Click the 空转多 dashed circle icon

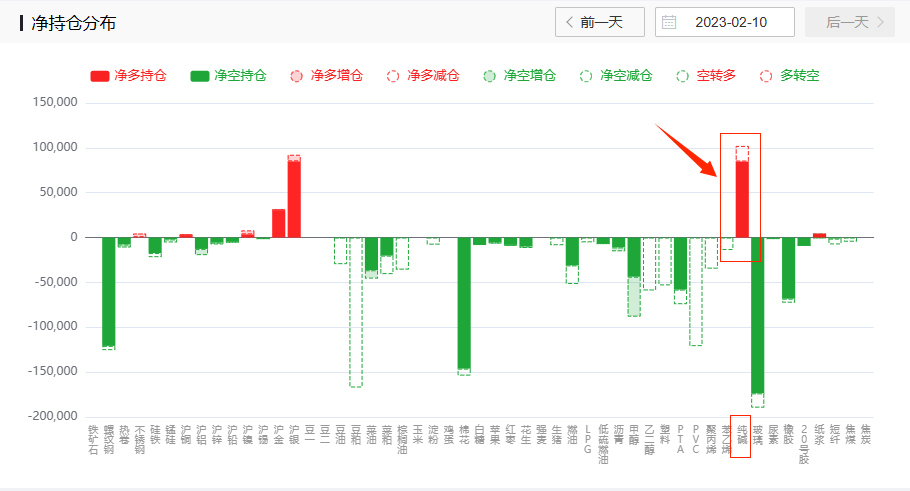(683, 76)
